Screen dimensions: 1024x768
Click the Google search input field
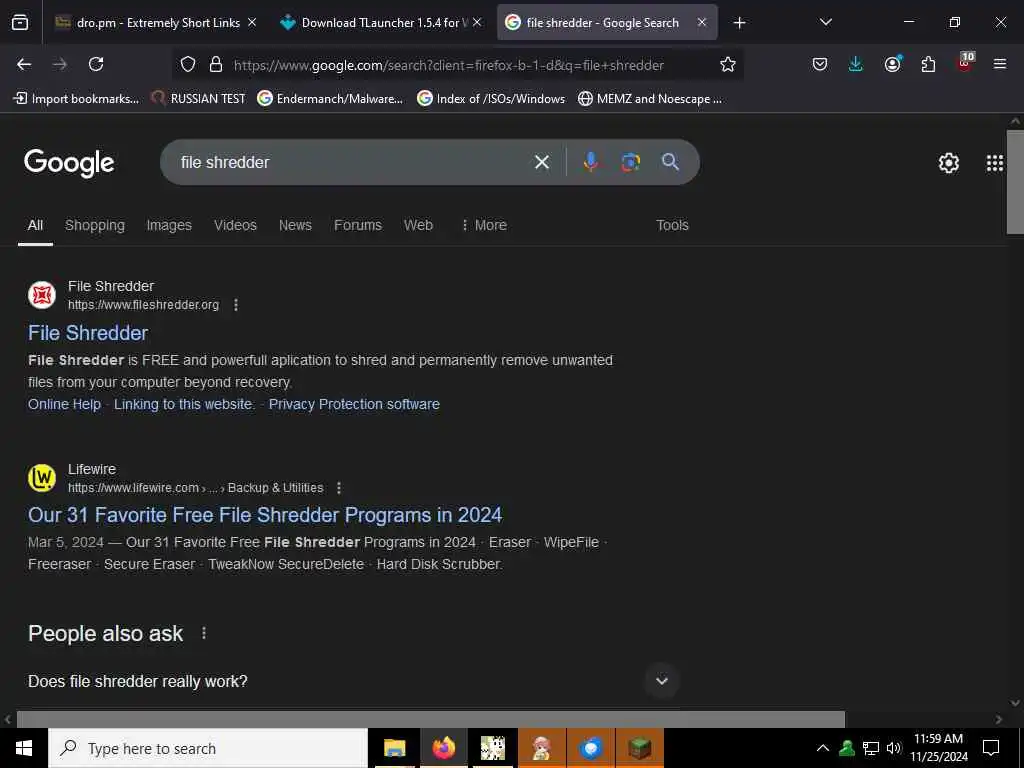coord(353,162)
